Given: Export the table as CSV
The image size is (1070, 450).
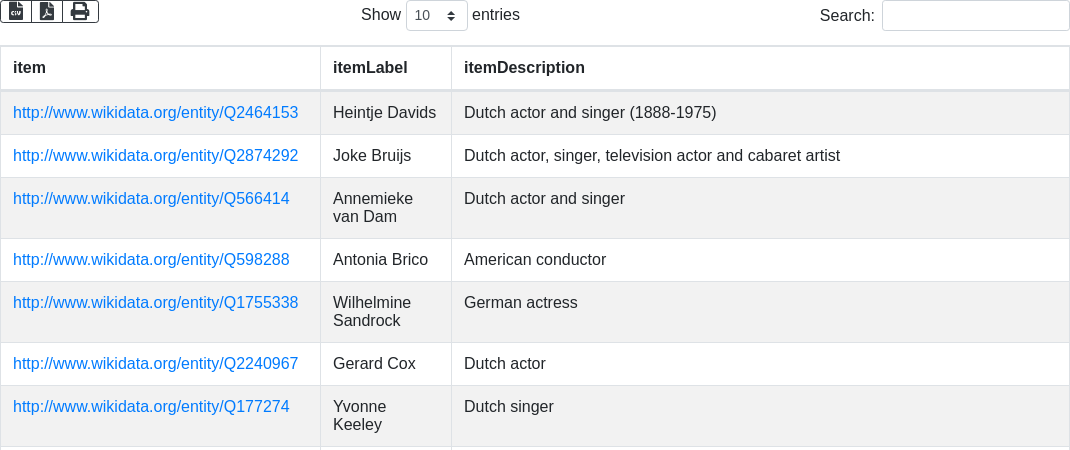Looking at the screenshot, I should 16,11.
